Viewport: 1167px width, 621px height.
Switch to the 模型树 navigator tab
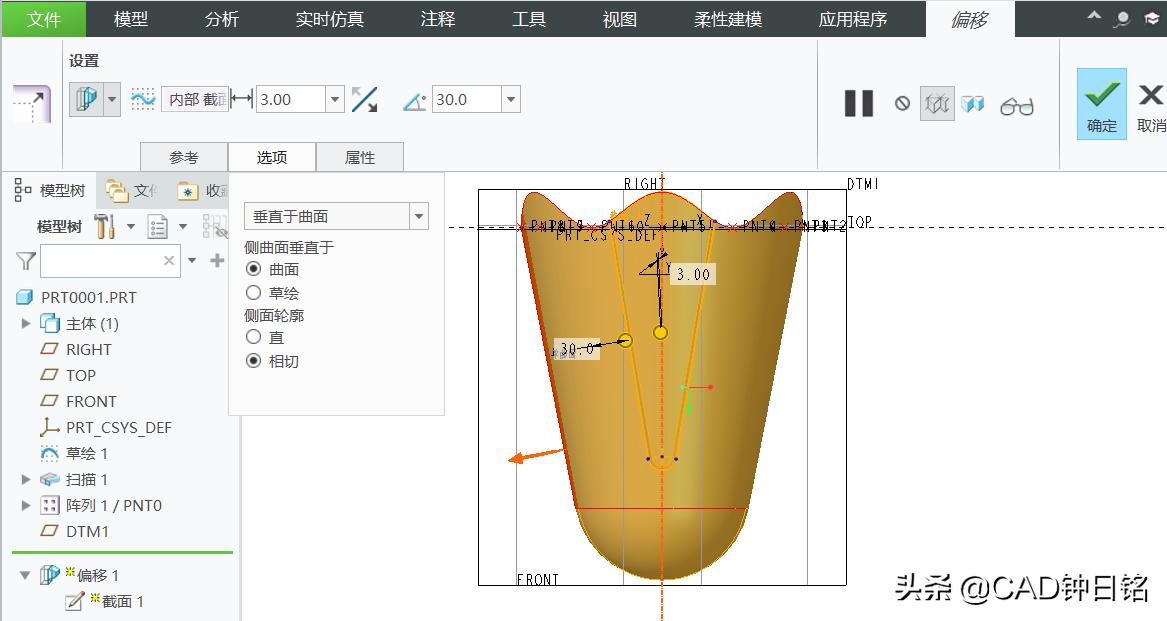click(x=50, y=191)
